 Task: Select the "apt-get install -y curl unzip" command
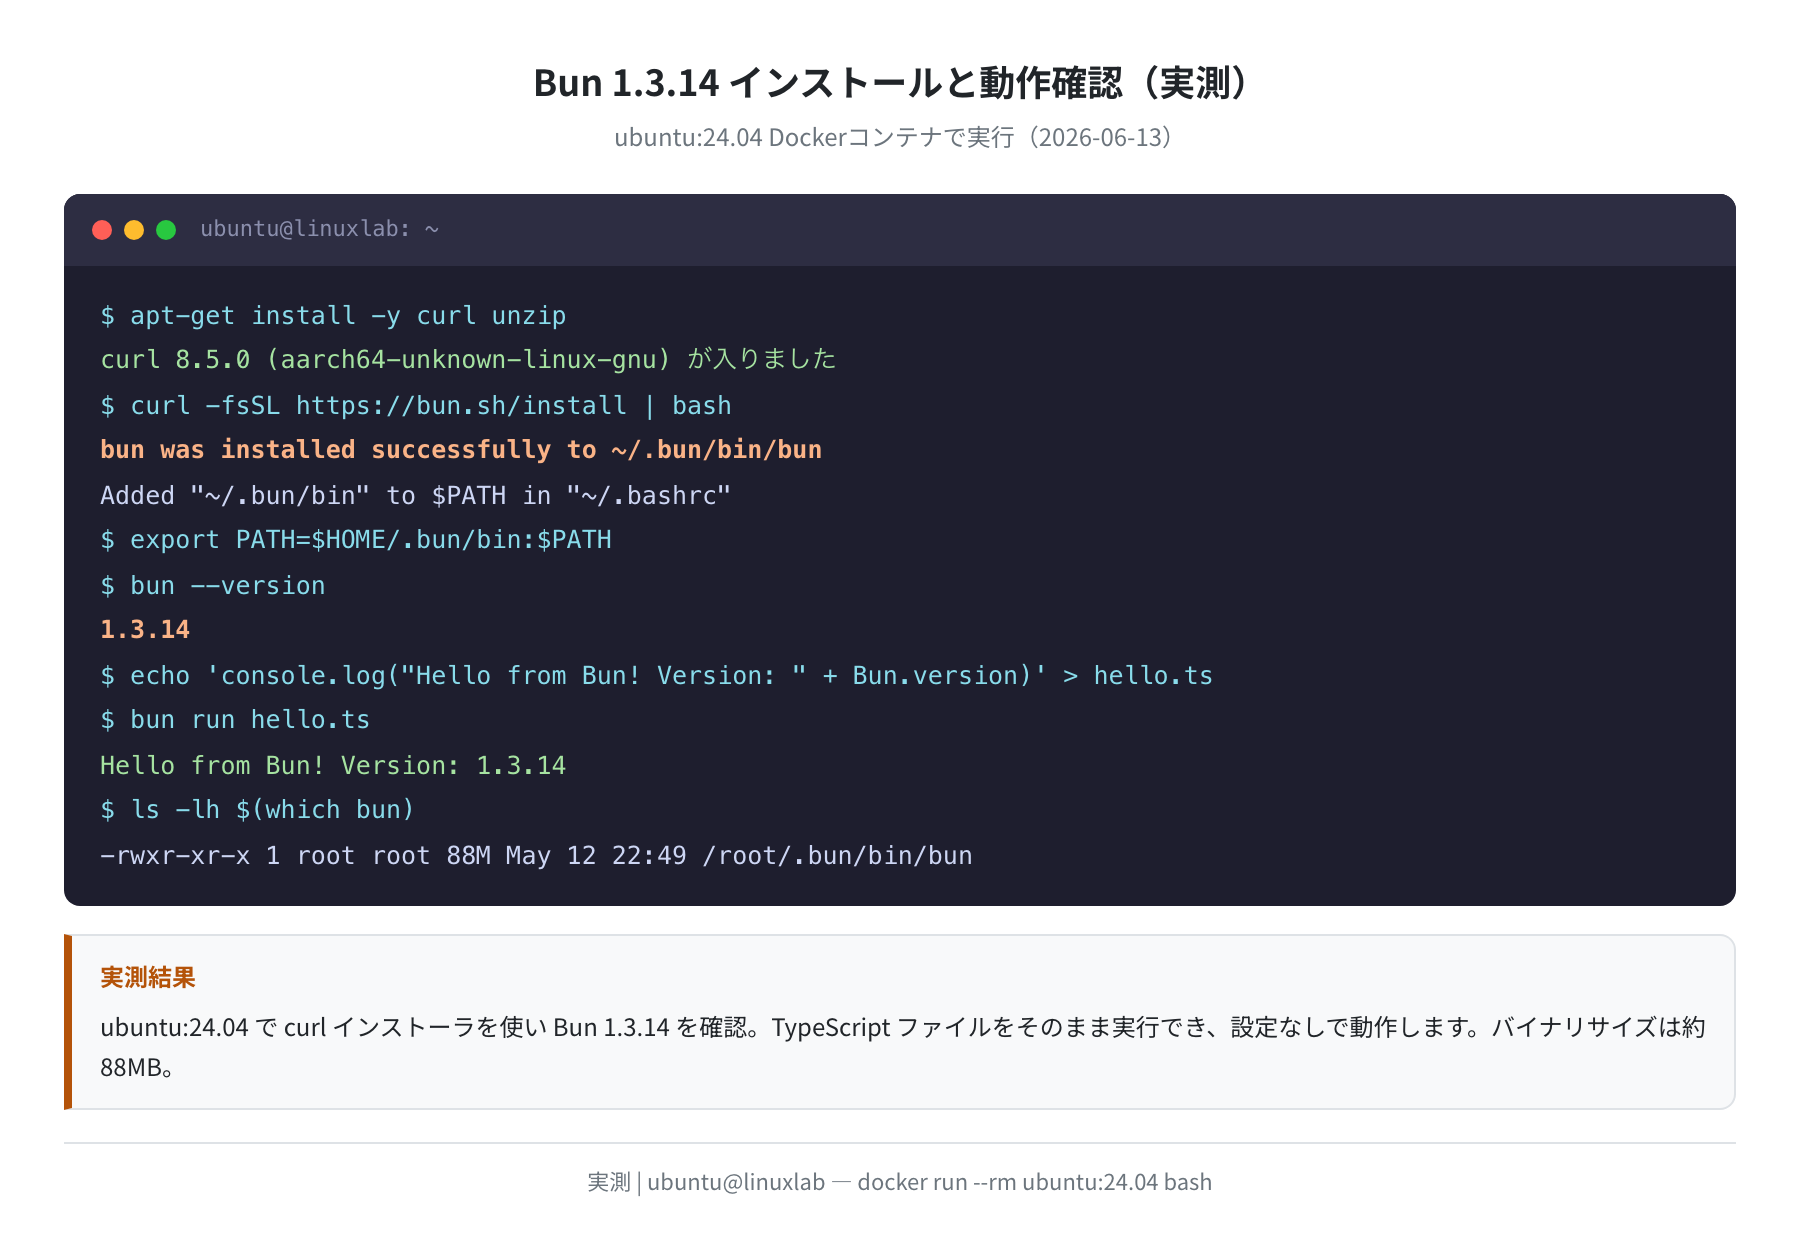[333, 316]
